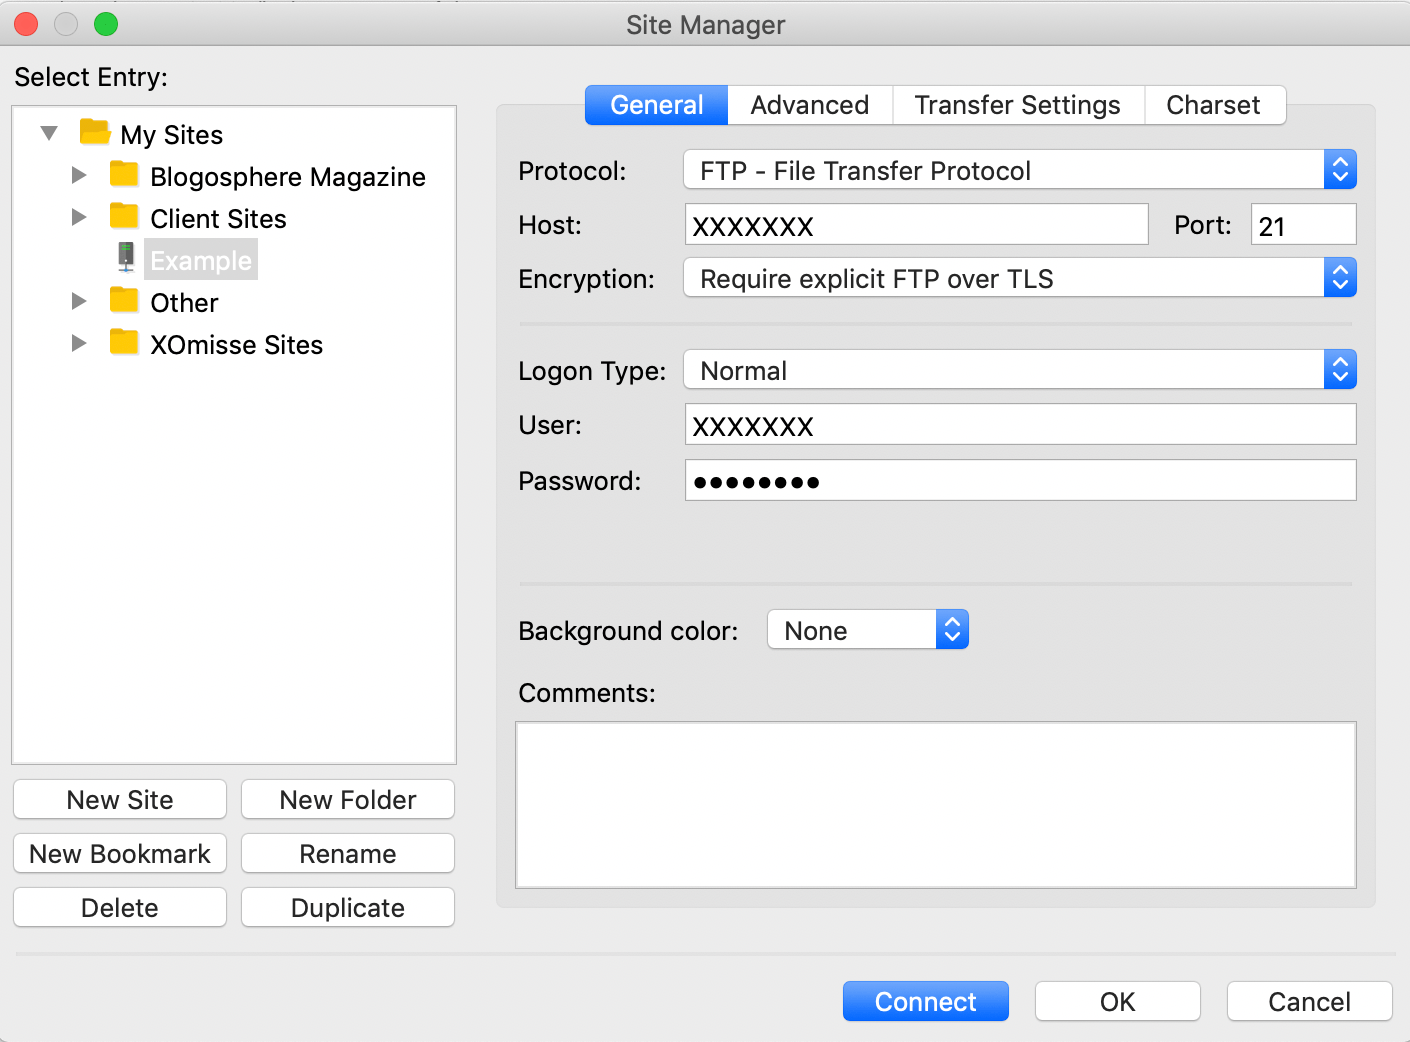Add a New Bookmark
The image size is (1410, 1042).
[120, 853]
